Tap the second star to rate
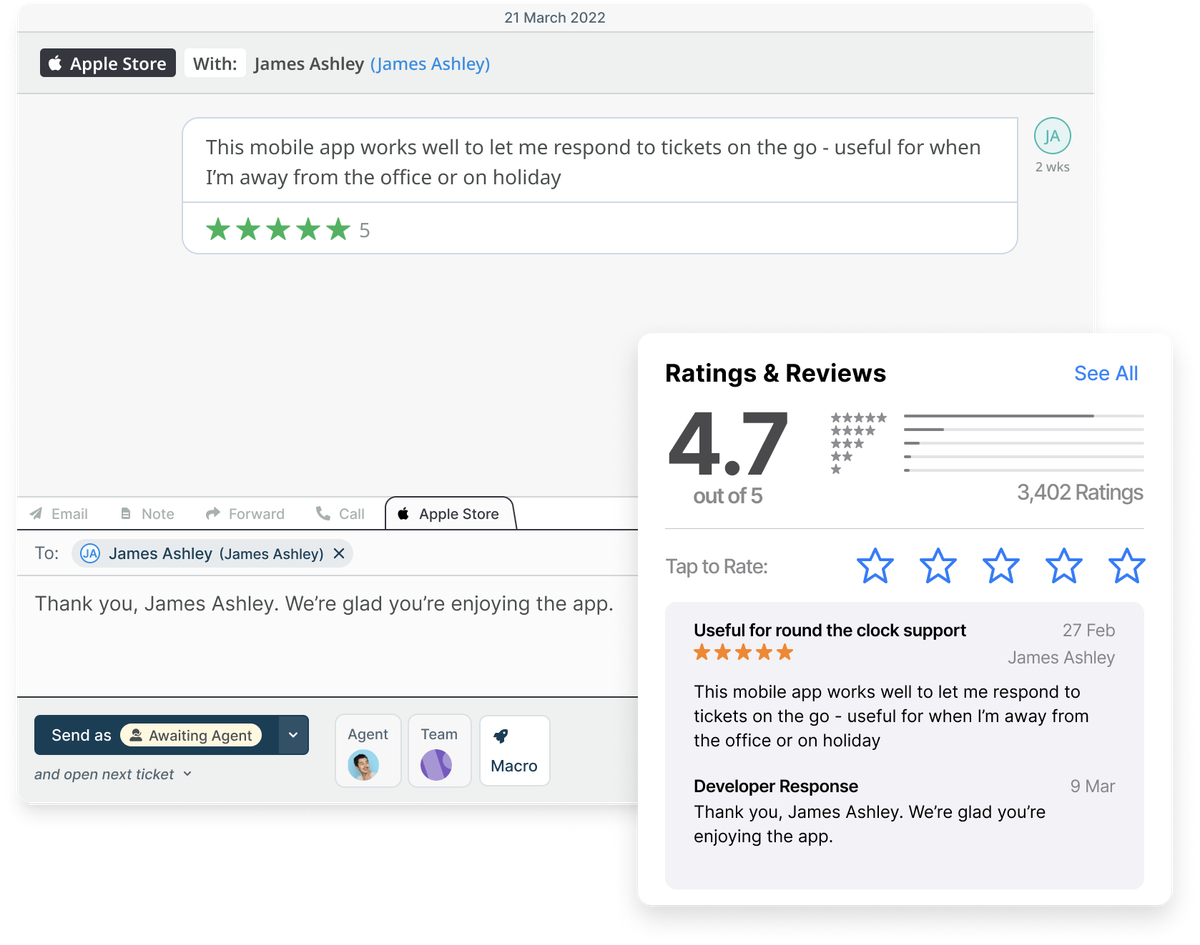This screenshot has width=1200, height=945. (938, 566)
